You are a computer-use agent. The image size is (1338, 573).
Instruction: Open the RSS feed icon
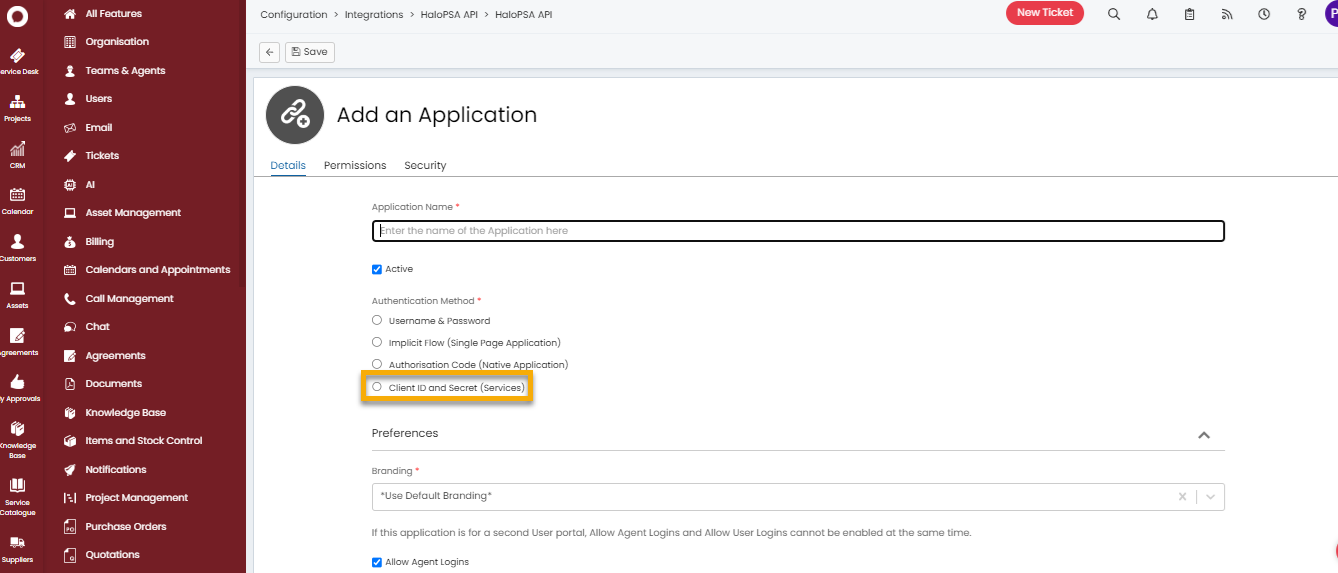(x=1227, y=14)
